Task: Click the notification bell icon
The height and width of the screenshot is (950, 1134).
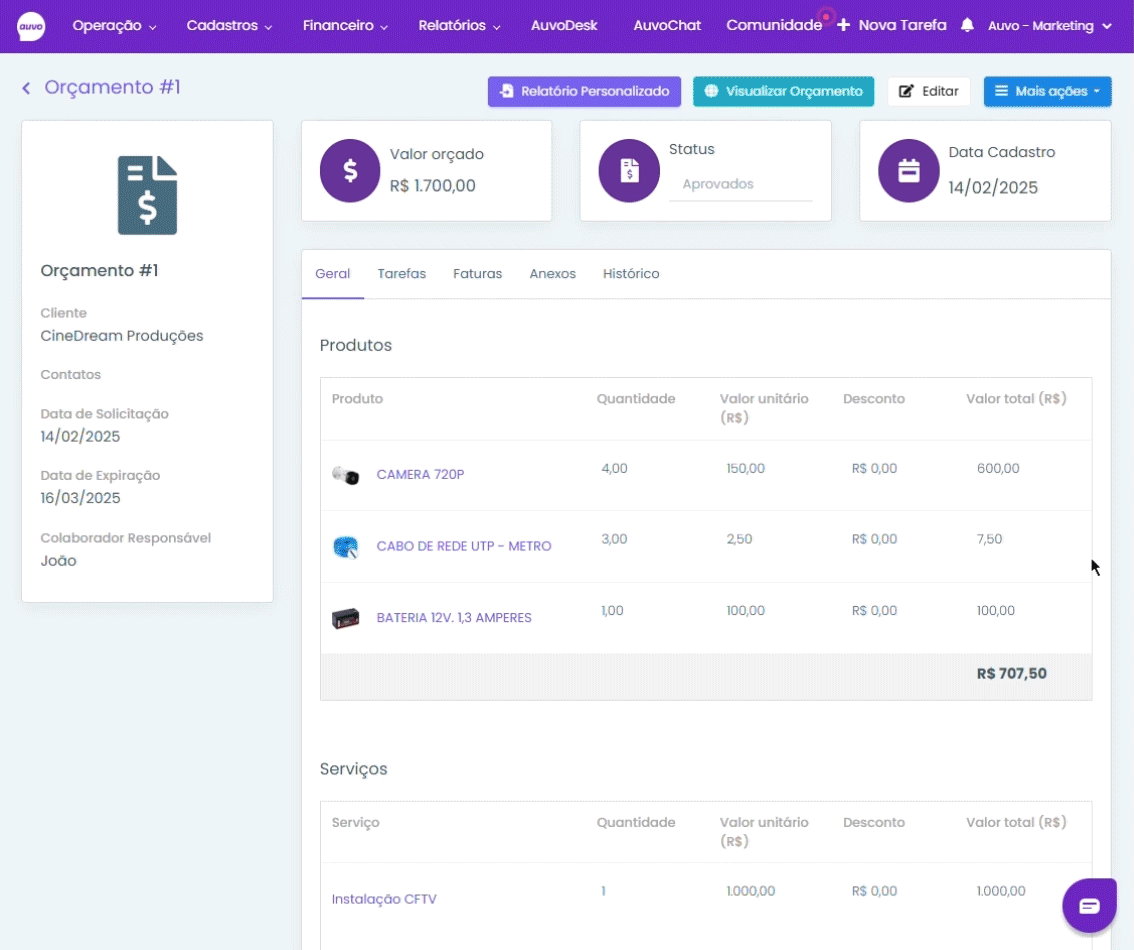Action: pyautogui.click(x=967, y=25)
